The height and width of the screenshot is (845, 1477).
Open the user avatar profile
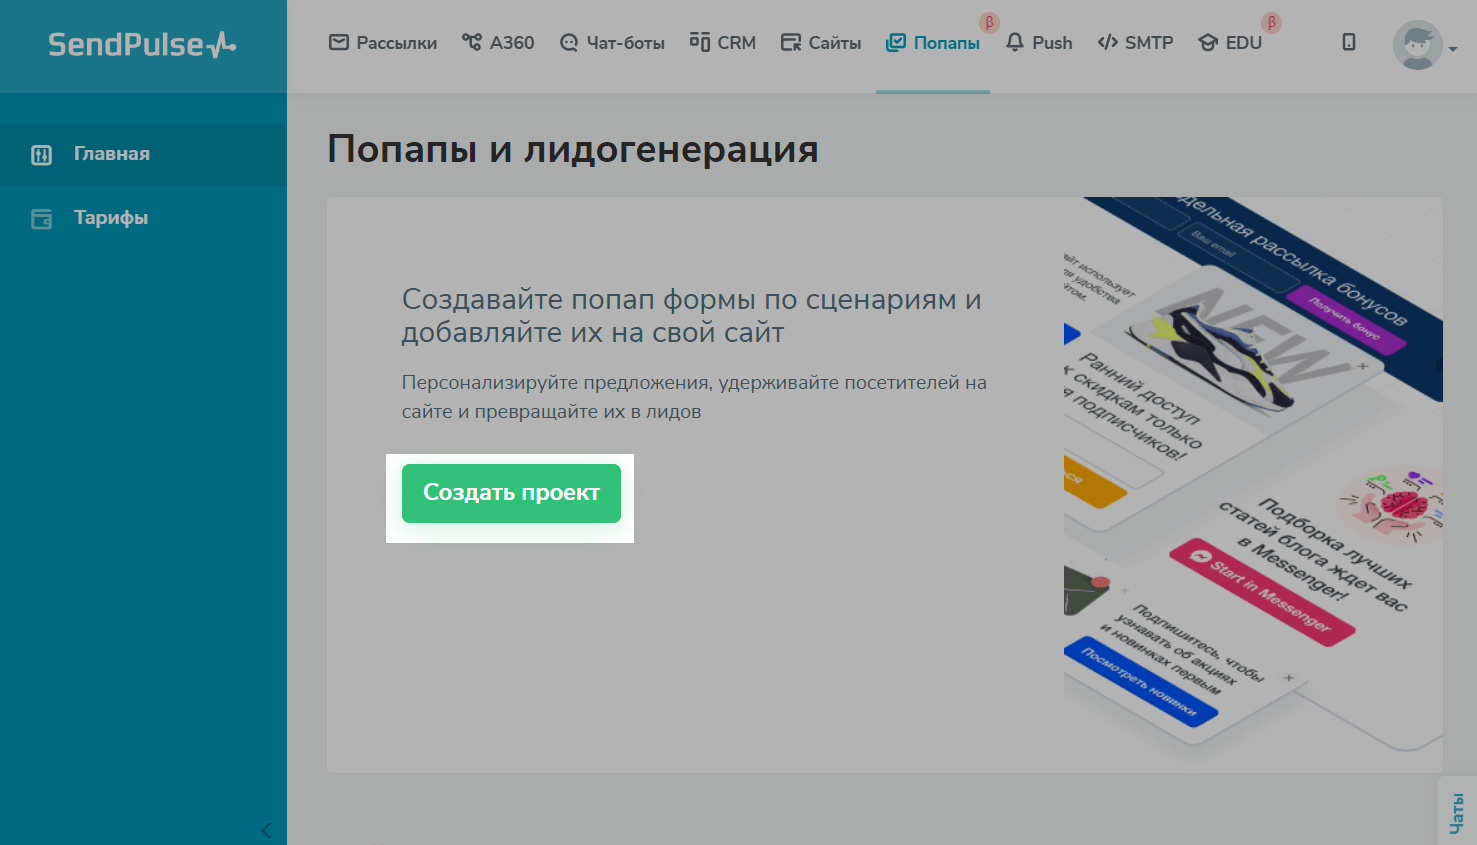point(1417,45)
